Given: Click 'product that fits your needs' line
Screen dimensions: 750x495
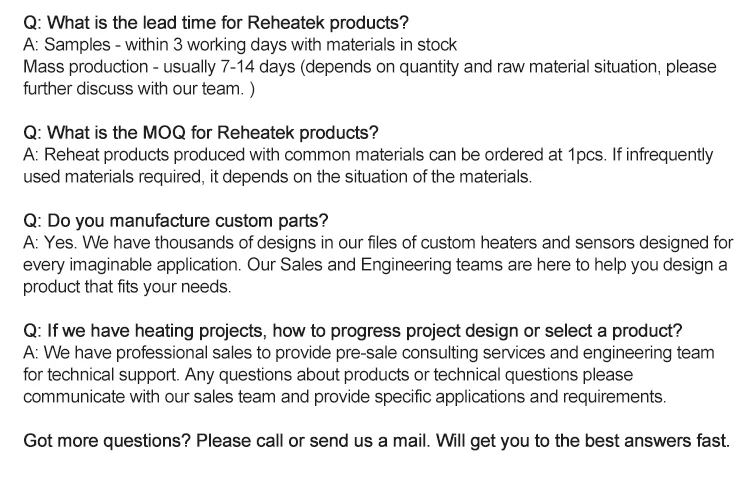Looking at the screenshot, I should 127,286.
